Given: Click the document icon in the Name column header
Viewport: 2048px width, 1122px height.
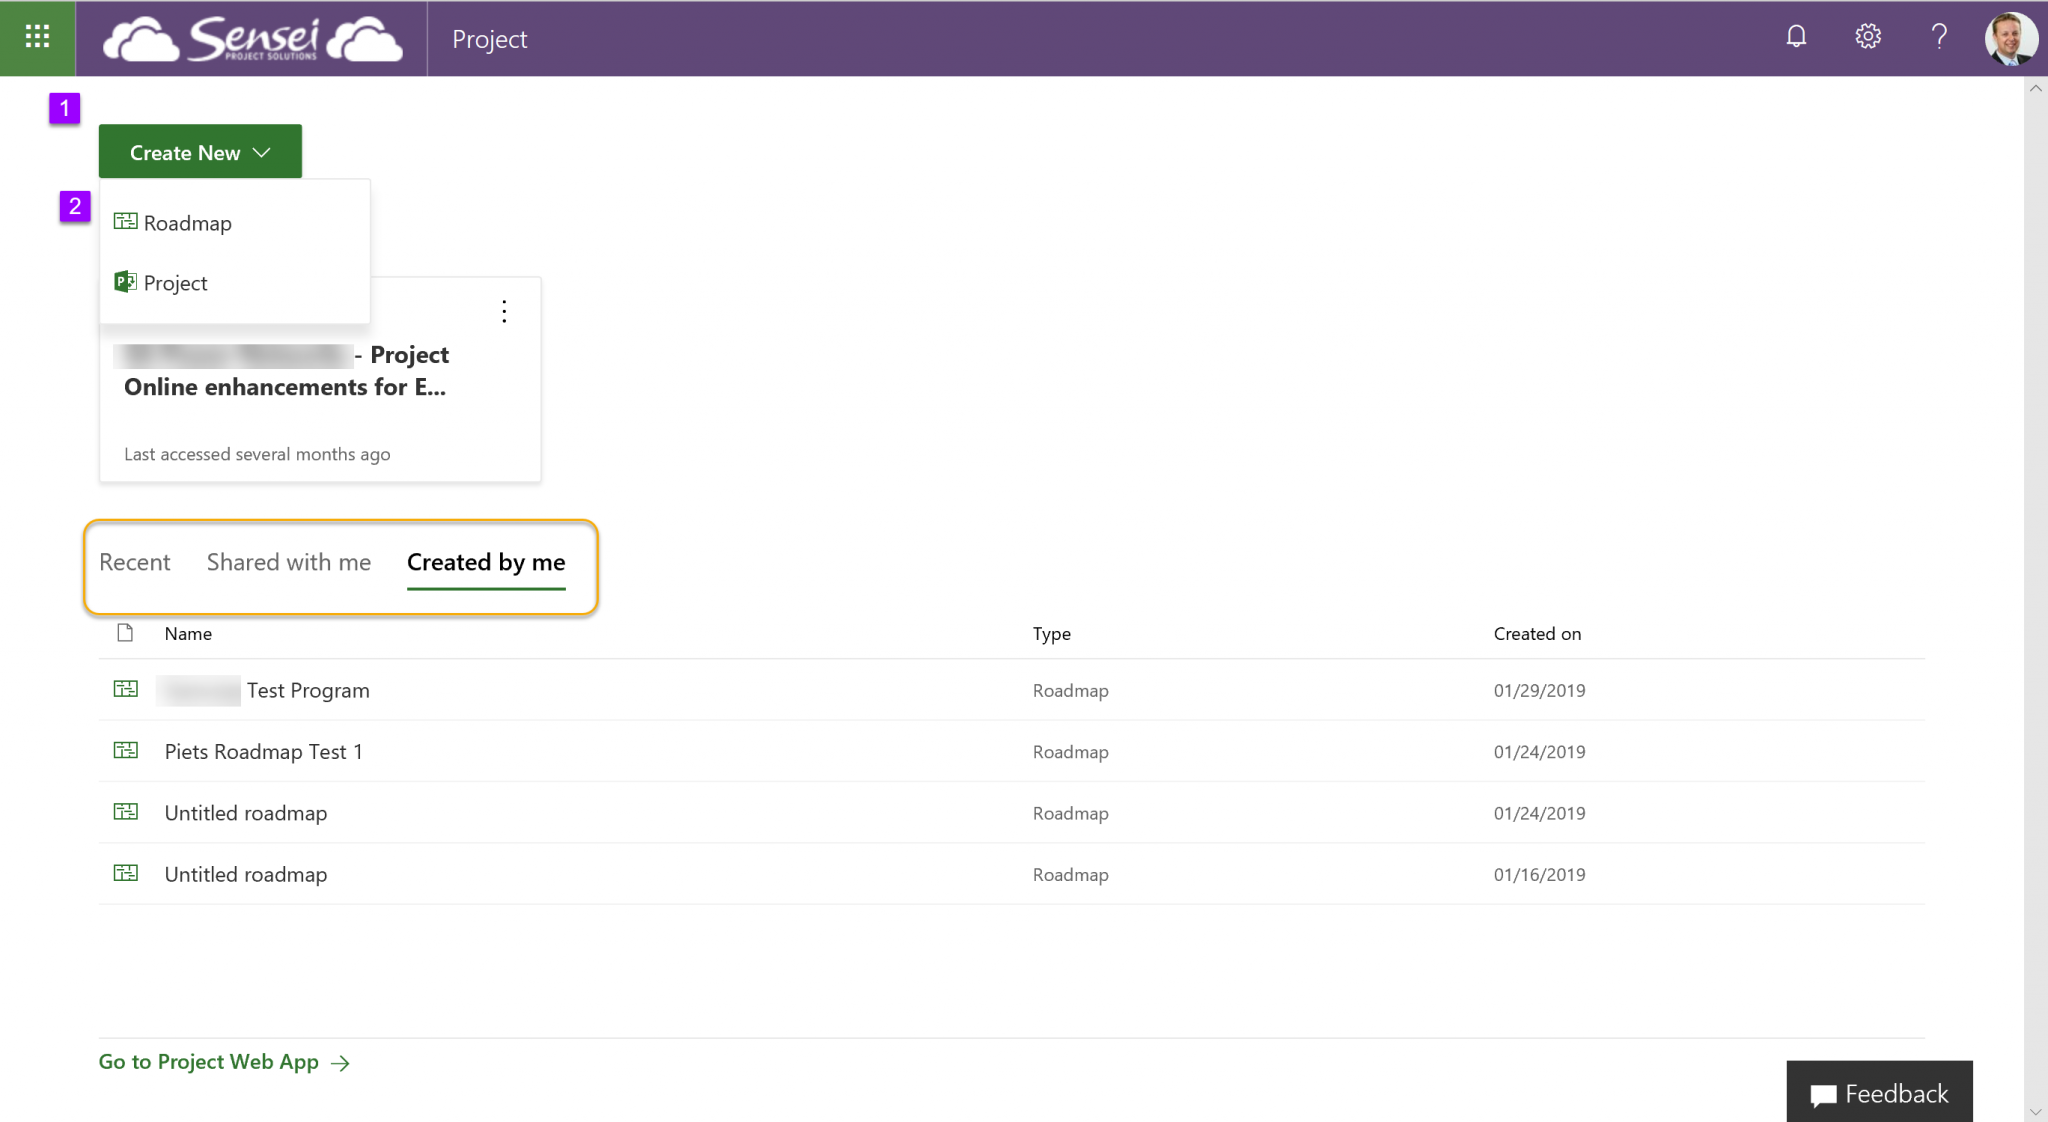Looking at the screenshot, I should tap(124, 632).
